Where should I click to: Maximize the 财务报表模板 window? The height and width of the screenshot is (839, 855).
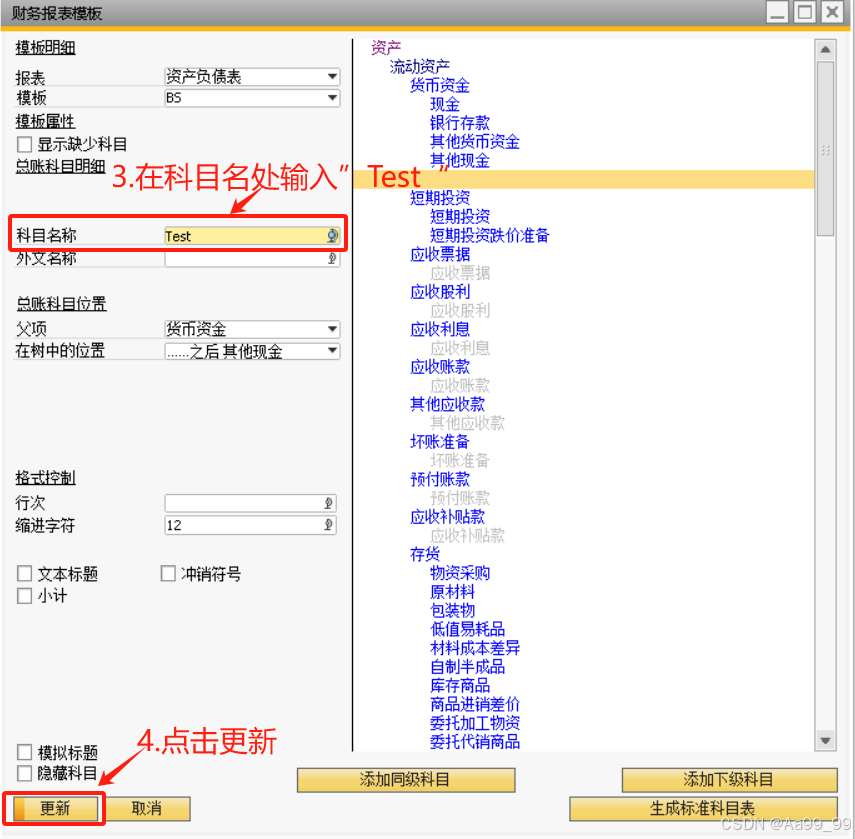(x=804, y=12)
